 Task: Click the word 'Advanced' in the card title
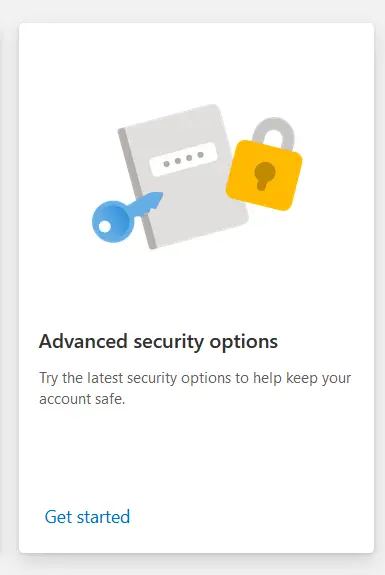point(83,341)
